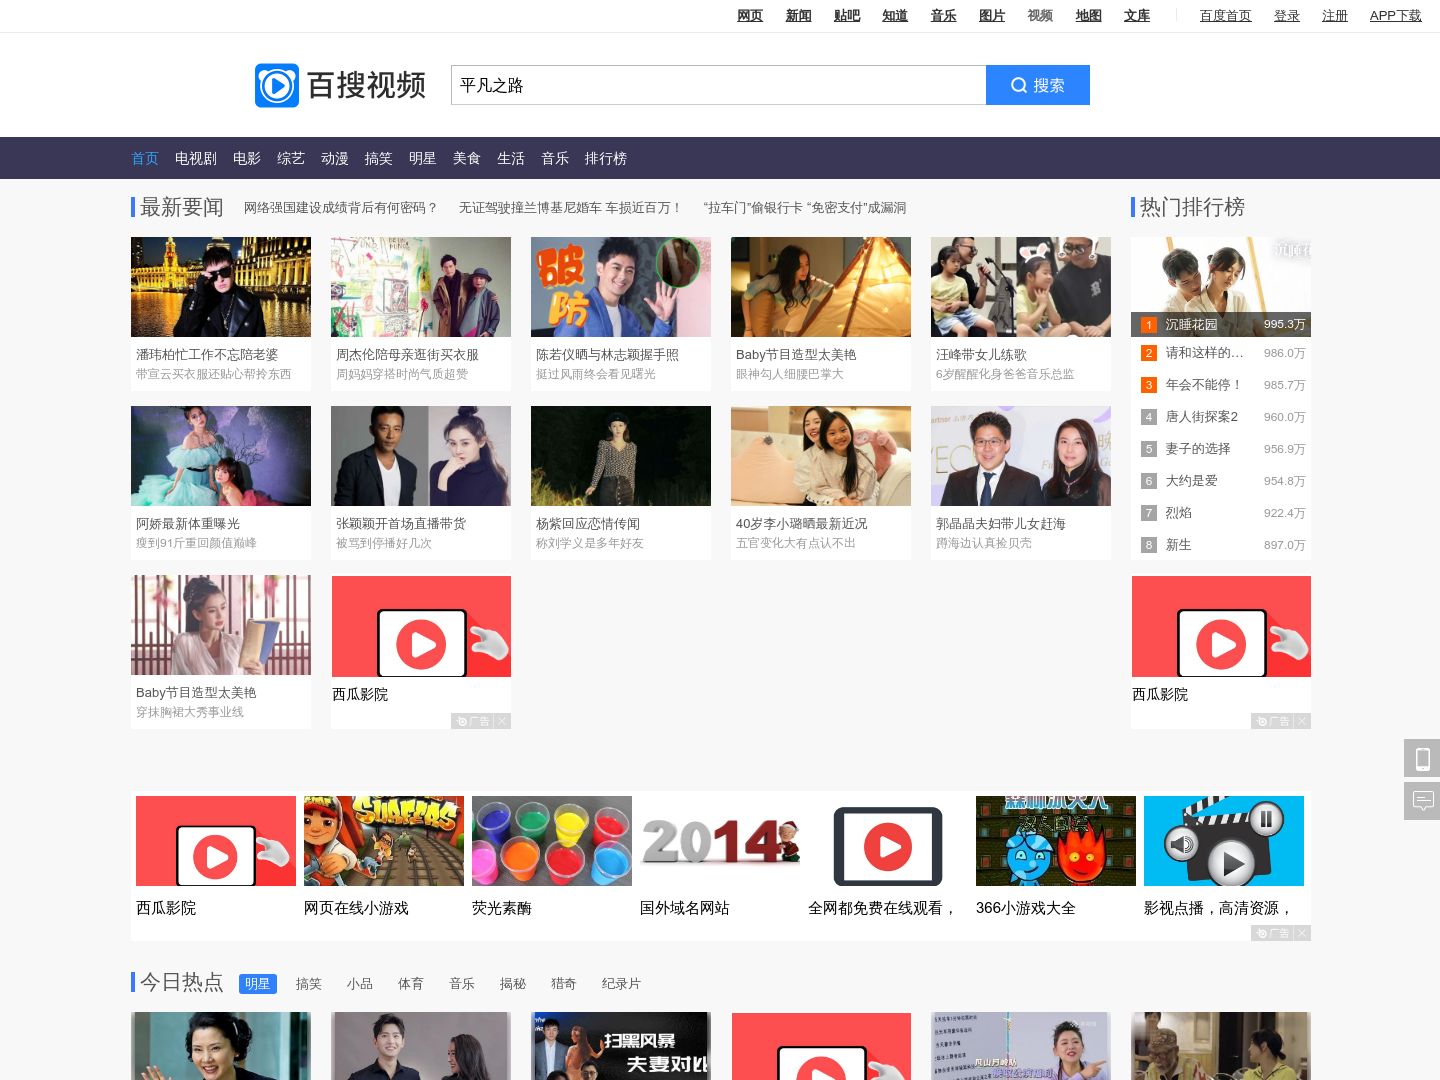Close the ad under the middle 西瓜影院 card
Image resolution: width=1440 pixels, height=1080 pixels.
[502, 721]
